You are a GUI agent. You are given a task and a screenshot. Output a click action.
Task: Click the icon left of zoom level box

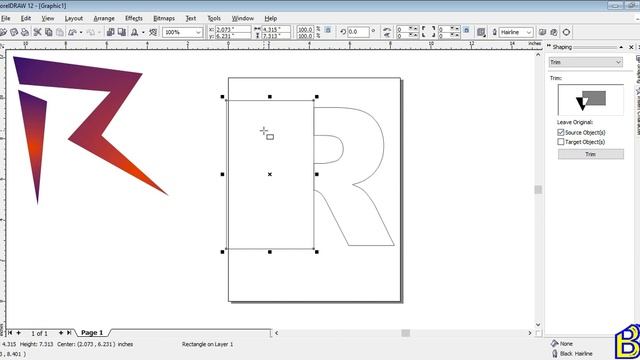click(153, 32)
